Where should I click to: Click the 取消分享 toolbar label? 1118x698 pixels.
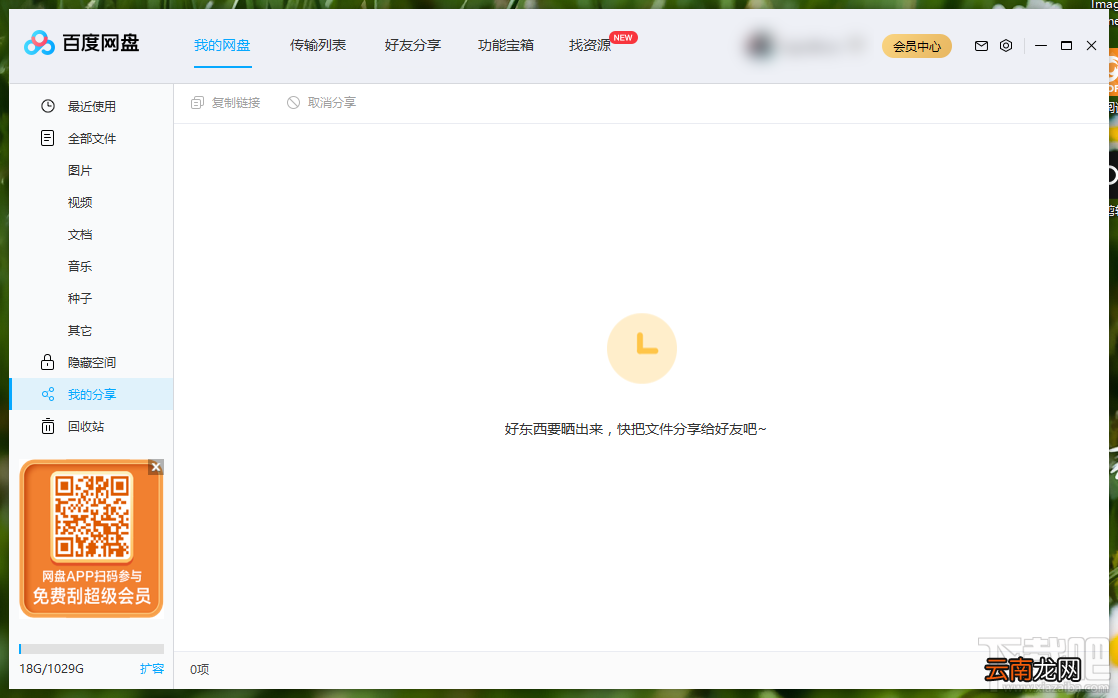[x=332, y=103]
